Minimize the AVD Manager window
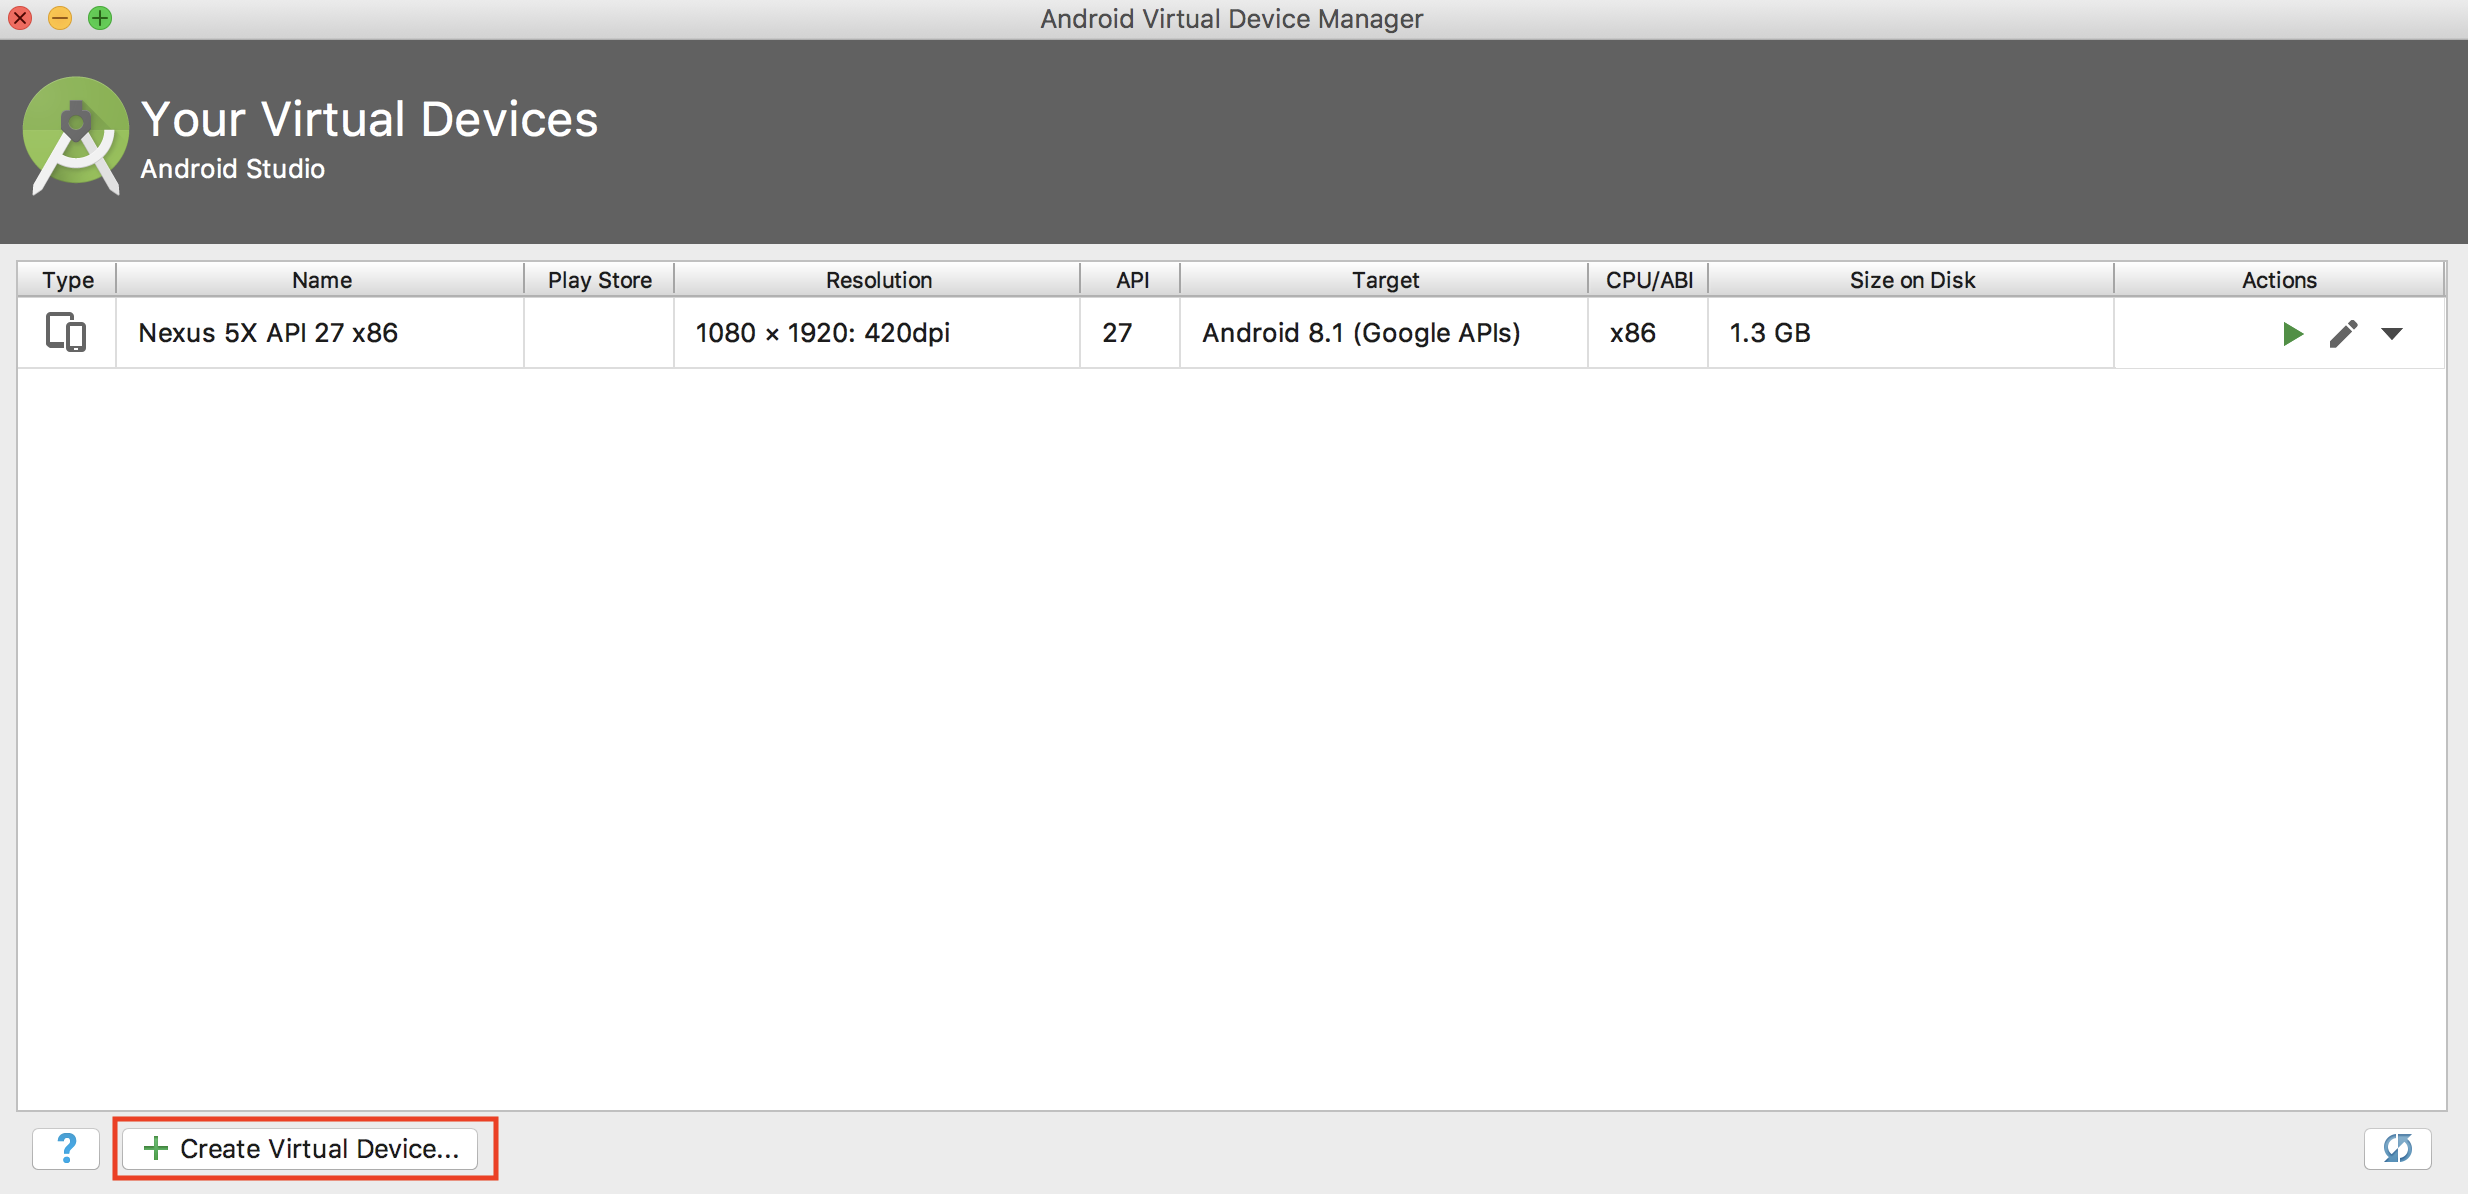Image resolution: width=2468 pixels, height=1194 pixels. point(60,18)
